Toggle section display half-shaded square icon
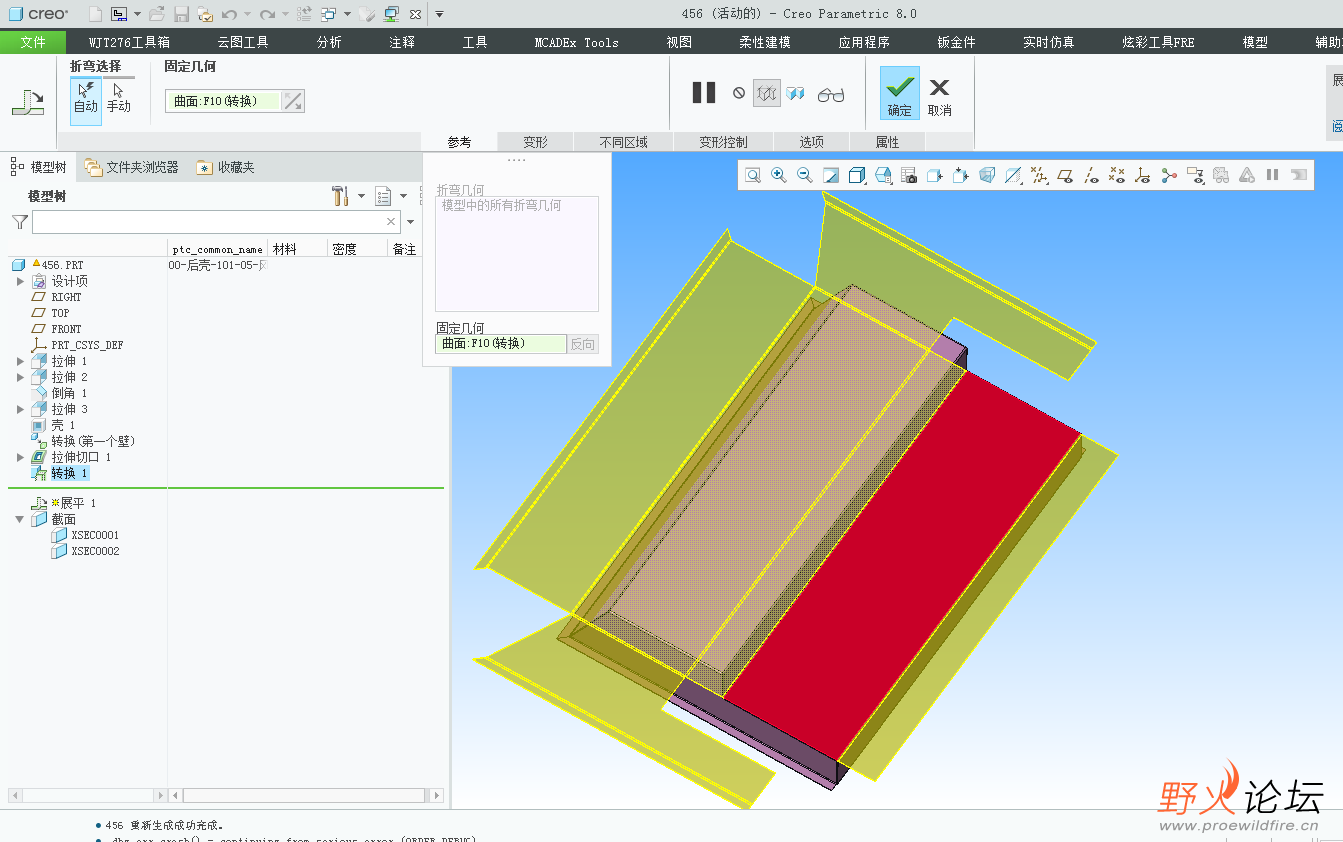Image resolution: width=1343 pixels, height=842 pixels. coord(1012,175)
